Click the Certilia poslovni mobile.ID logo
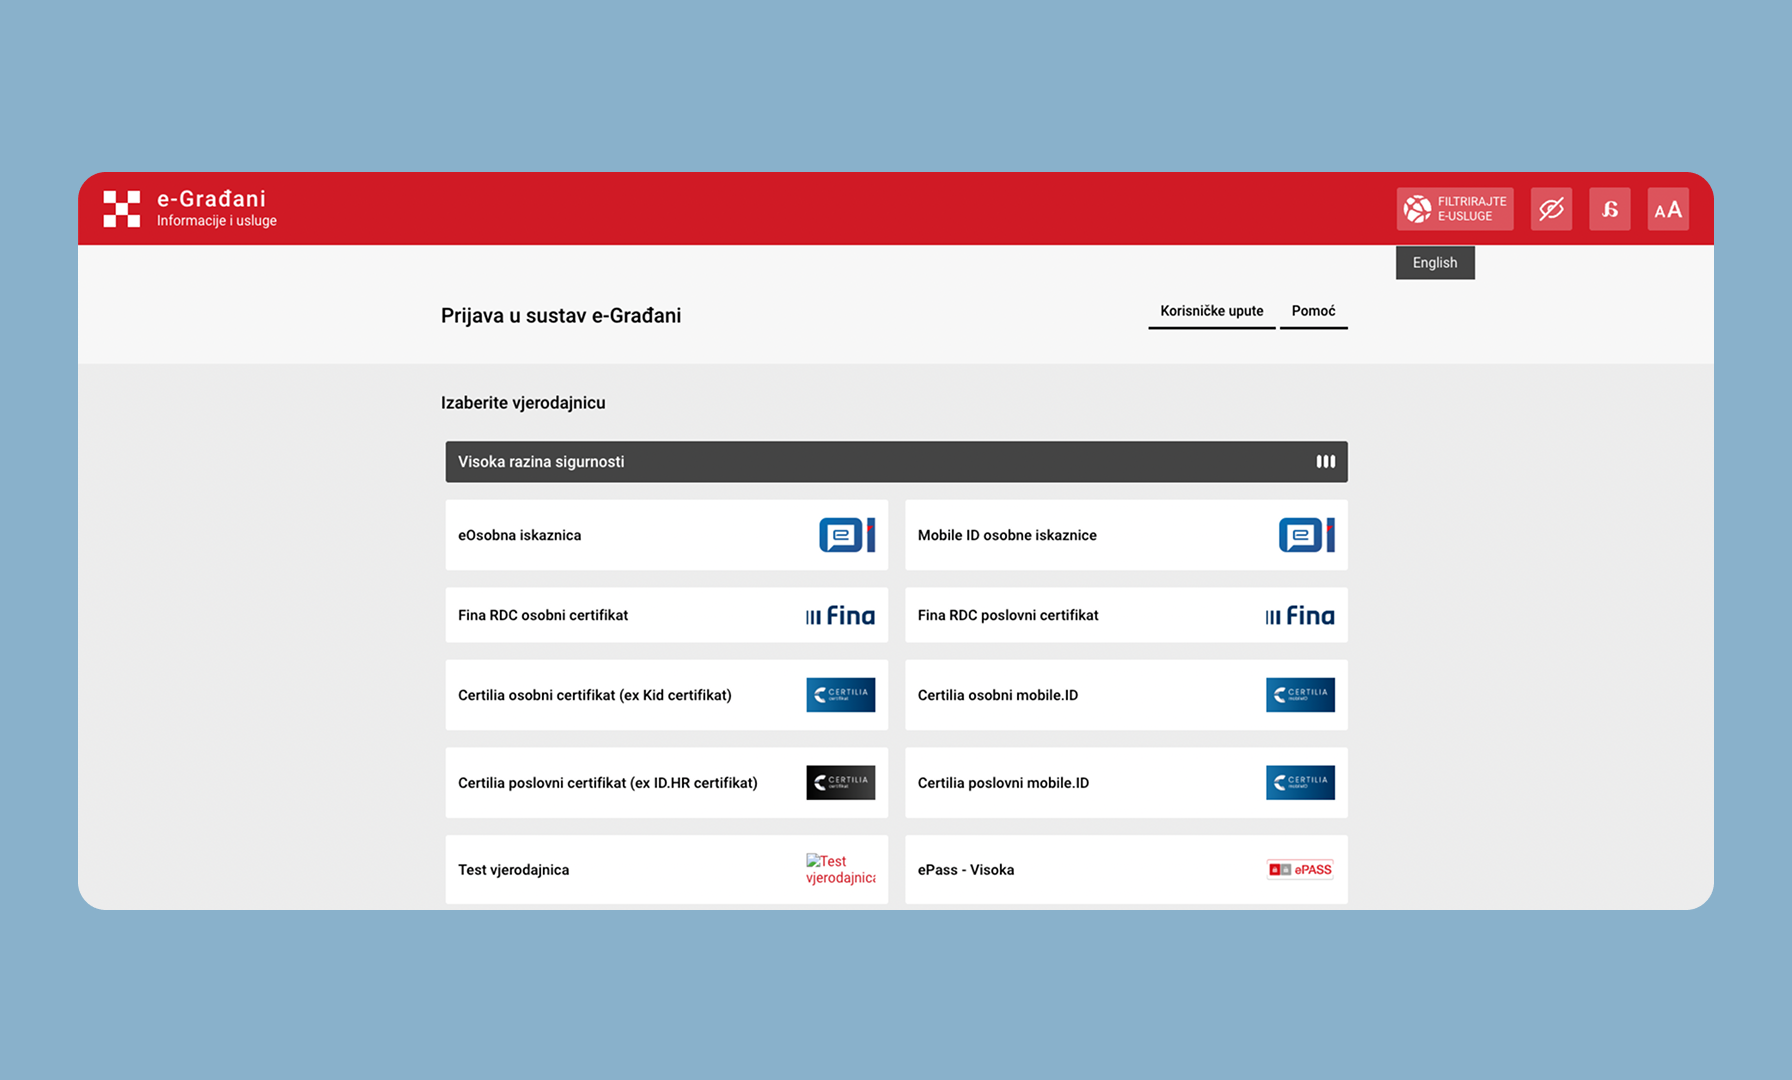The height and width of the screenshot is (1080, 1792). 1300,783
